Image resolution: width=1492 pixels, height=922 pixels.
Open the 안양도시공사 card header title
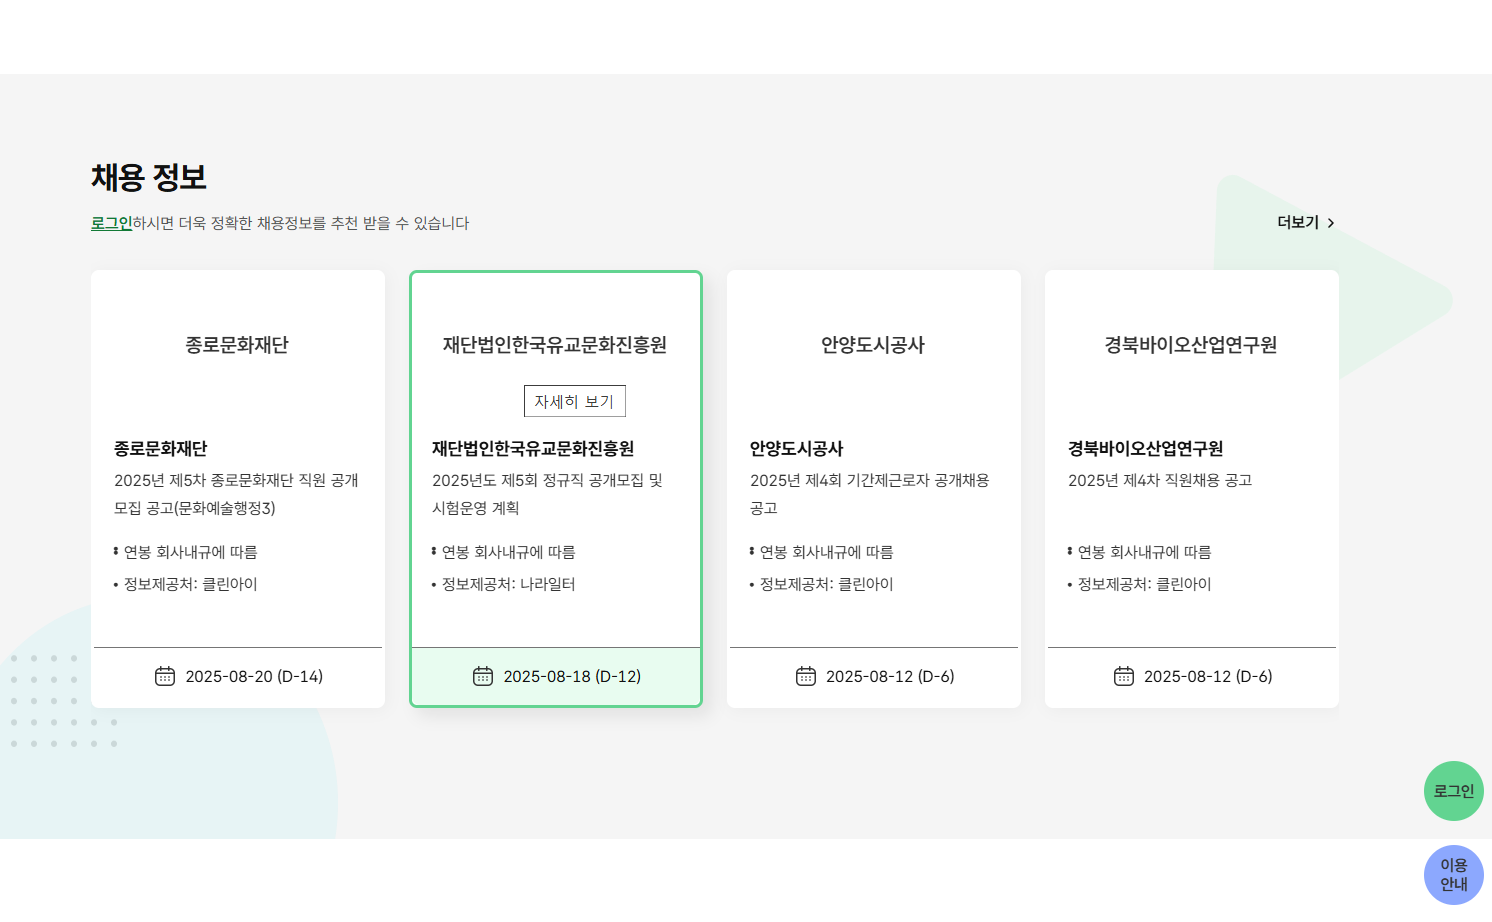(873, 345)
